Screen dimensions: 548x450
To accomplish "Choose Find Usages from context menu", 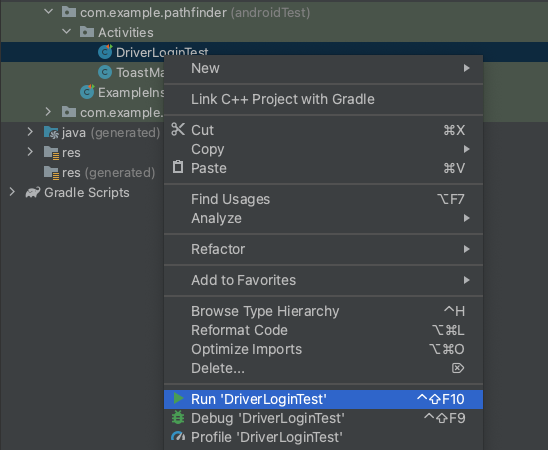I will coord(323,199).
